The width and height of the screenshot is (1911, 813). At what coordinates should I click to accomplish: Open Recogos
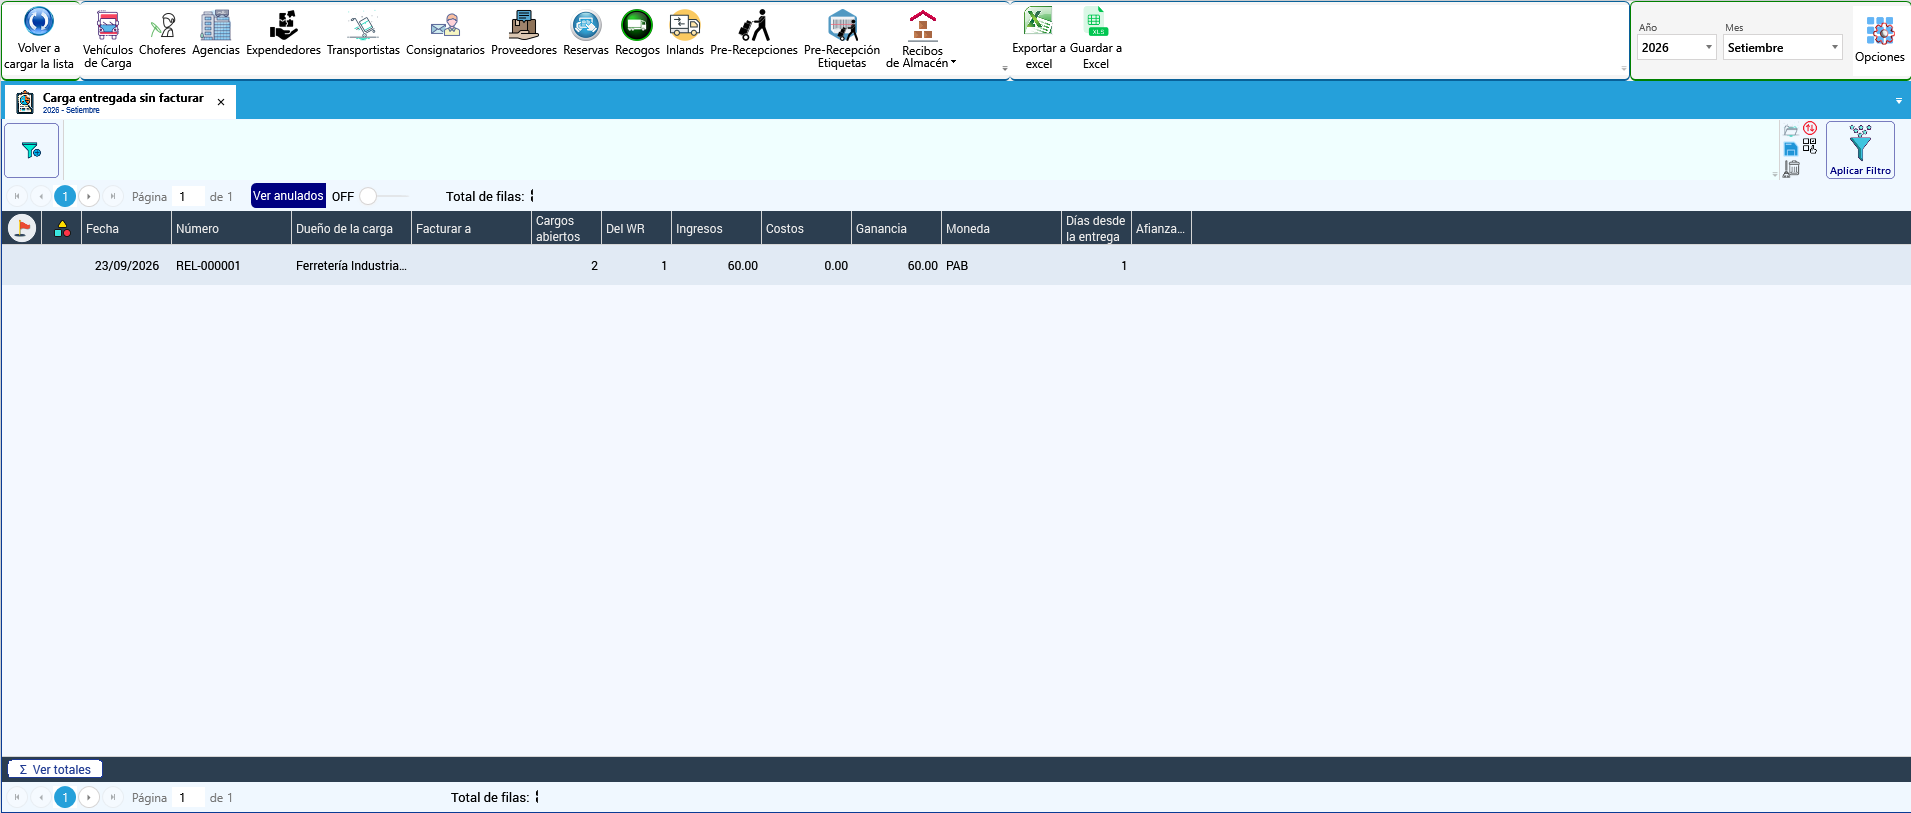pos(637,34)
